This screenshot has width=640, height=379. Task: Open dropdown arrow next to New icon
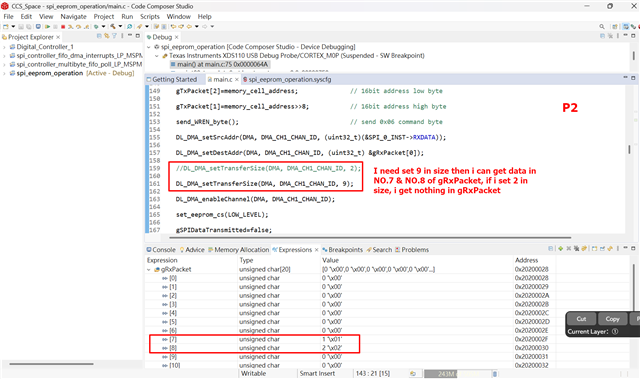click(13, 27)
